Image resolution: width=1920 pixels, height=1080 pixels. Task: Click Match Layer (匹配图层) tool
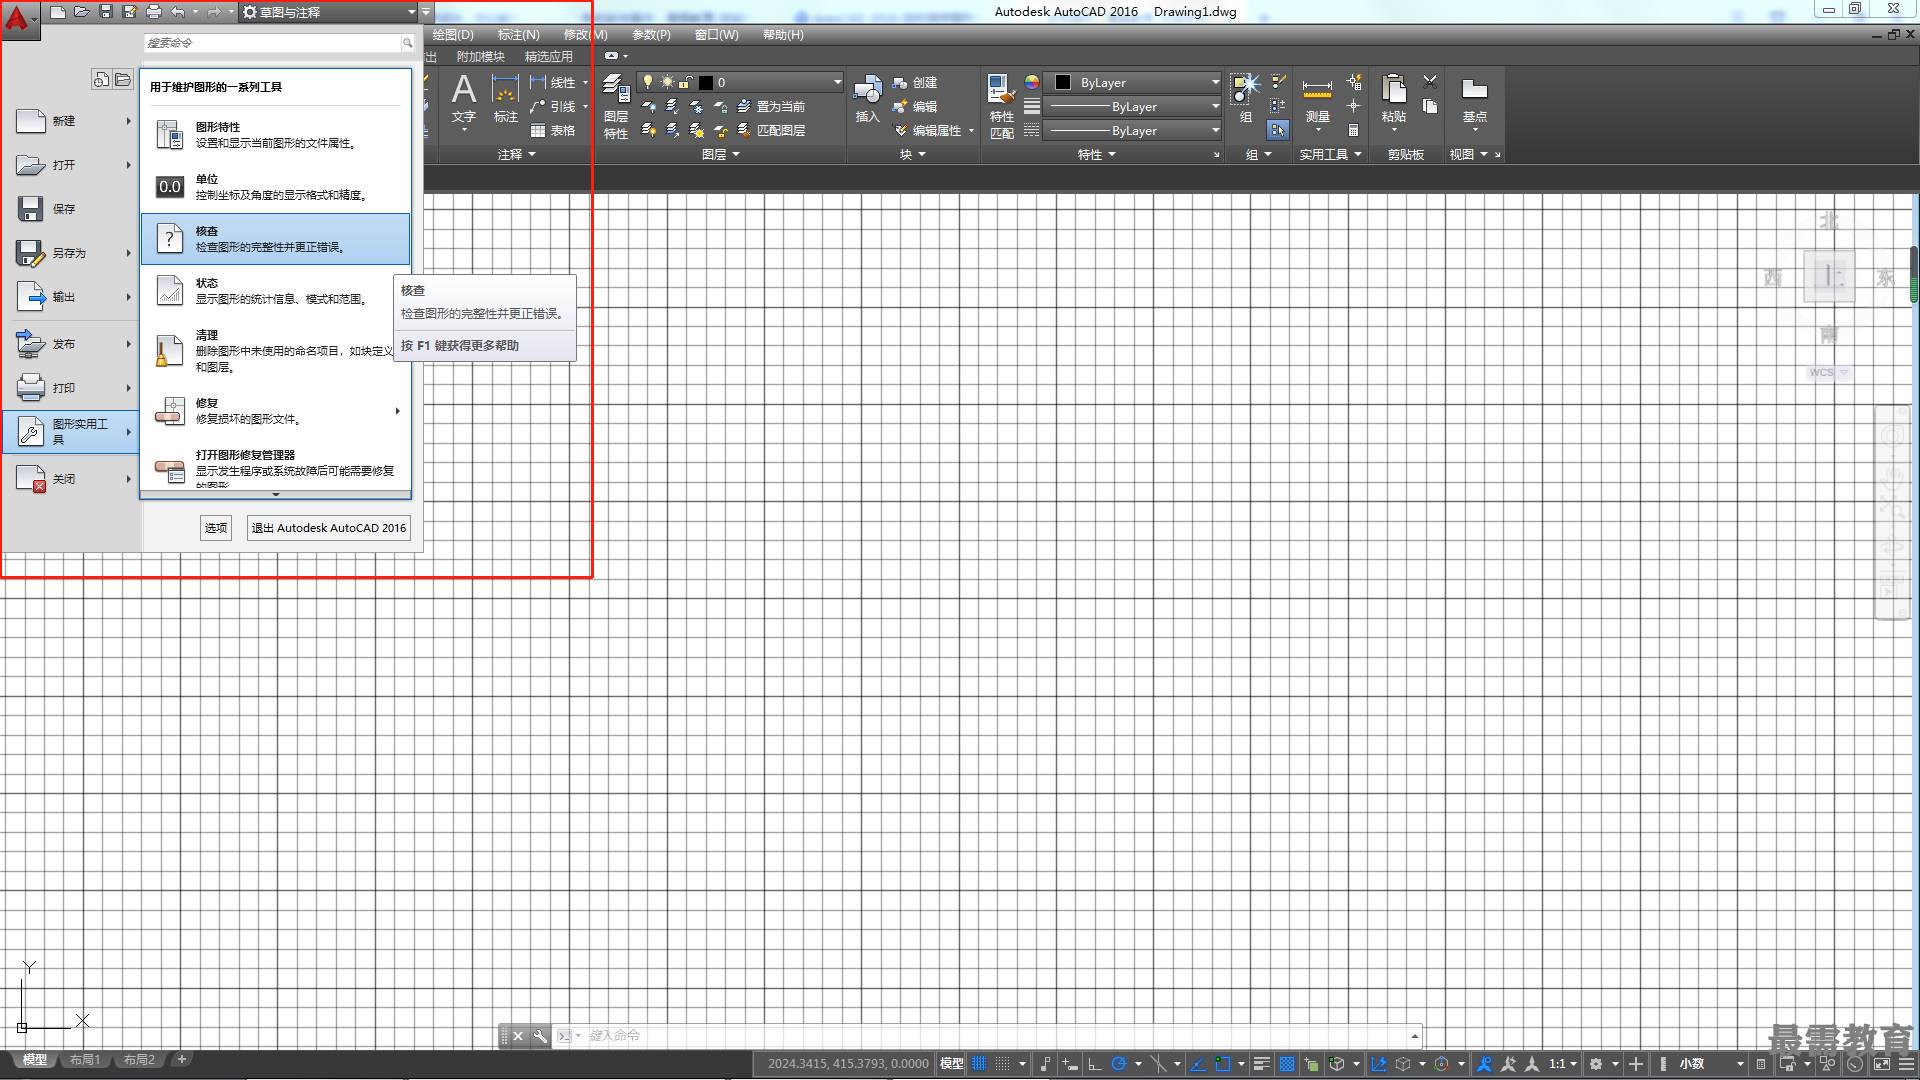click(x=771, y=131)
